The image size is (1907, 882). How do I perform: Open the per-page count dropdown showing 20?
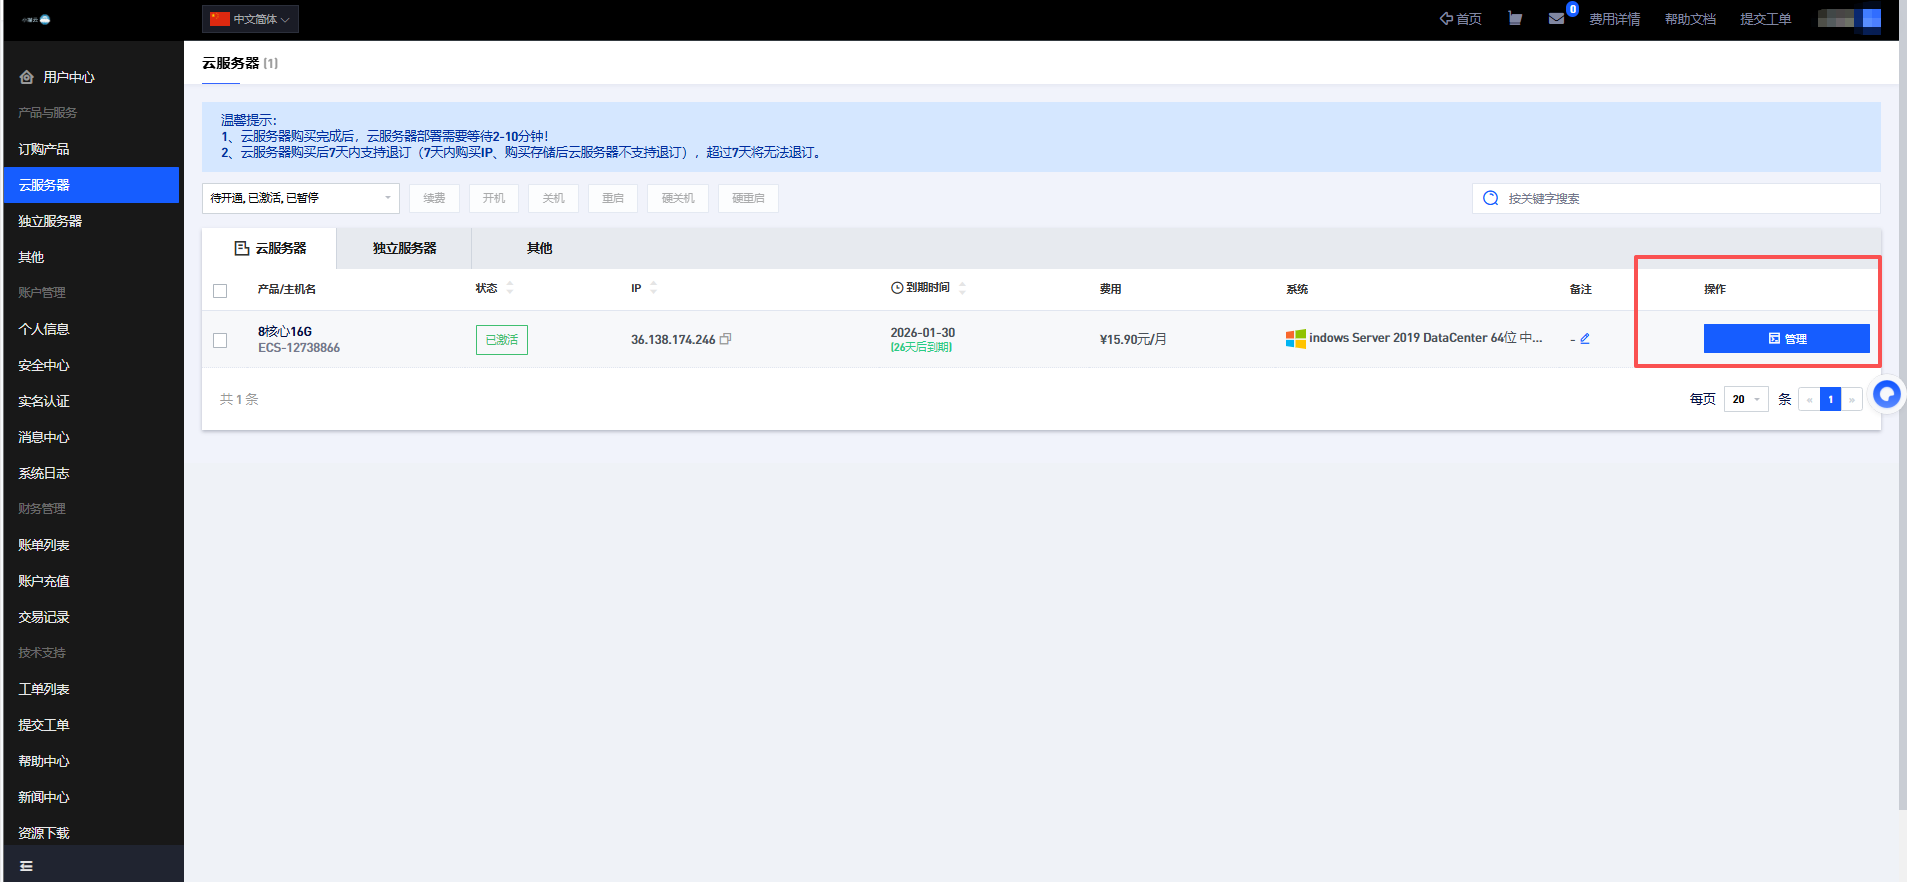1746,399
